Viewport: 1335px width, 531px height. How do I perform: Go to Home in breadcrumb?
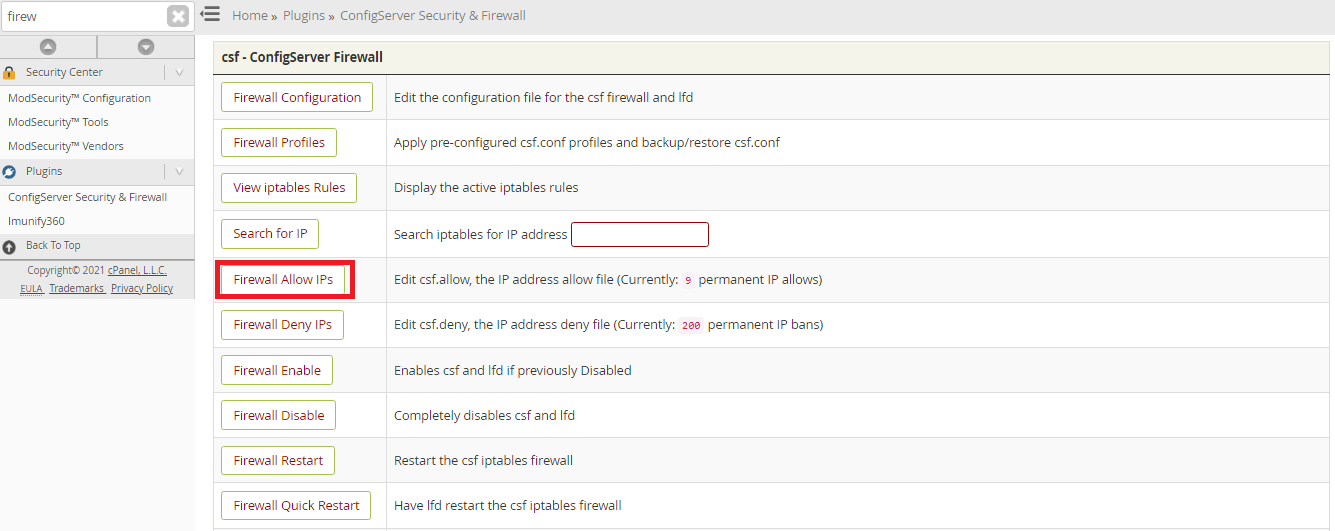click(250, 15)
